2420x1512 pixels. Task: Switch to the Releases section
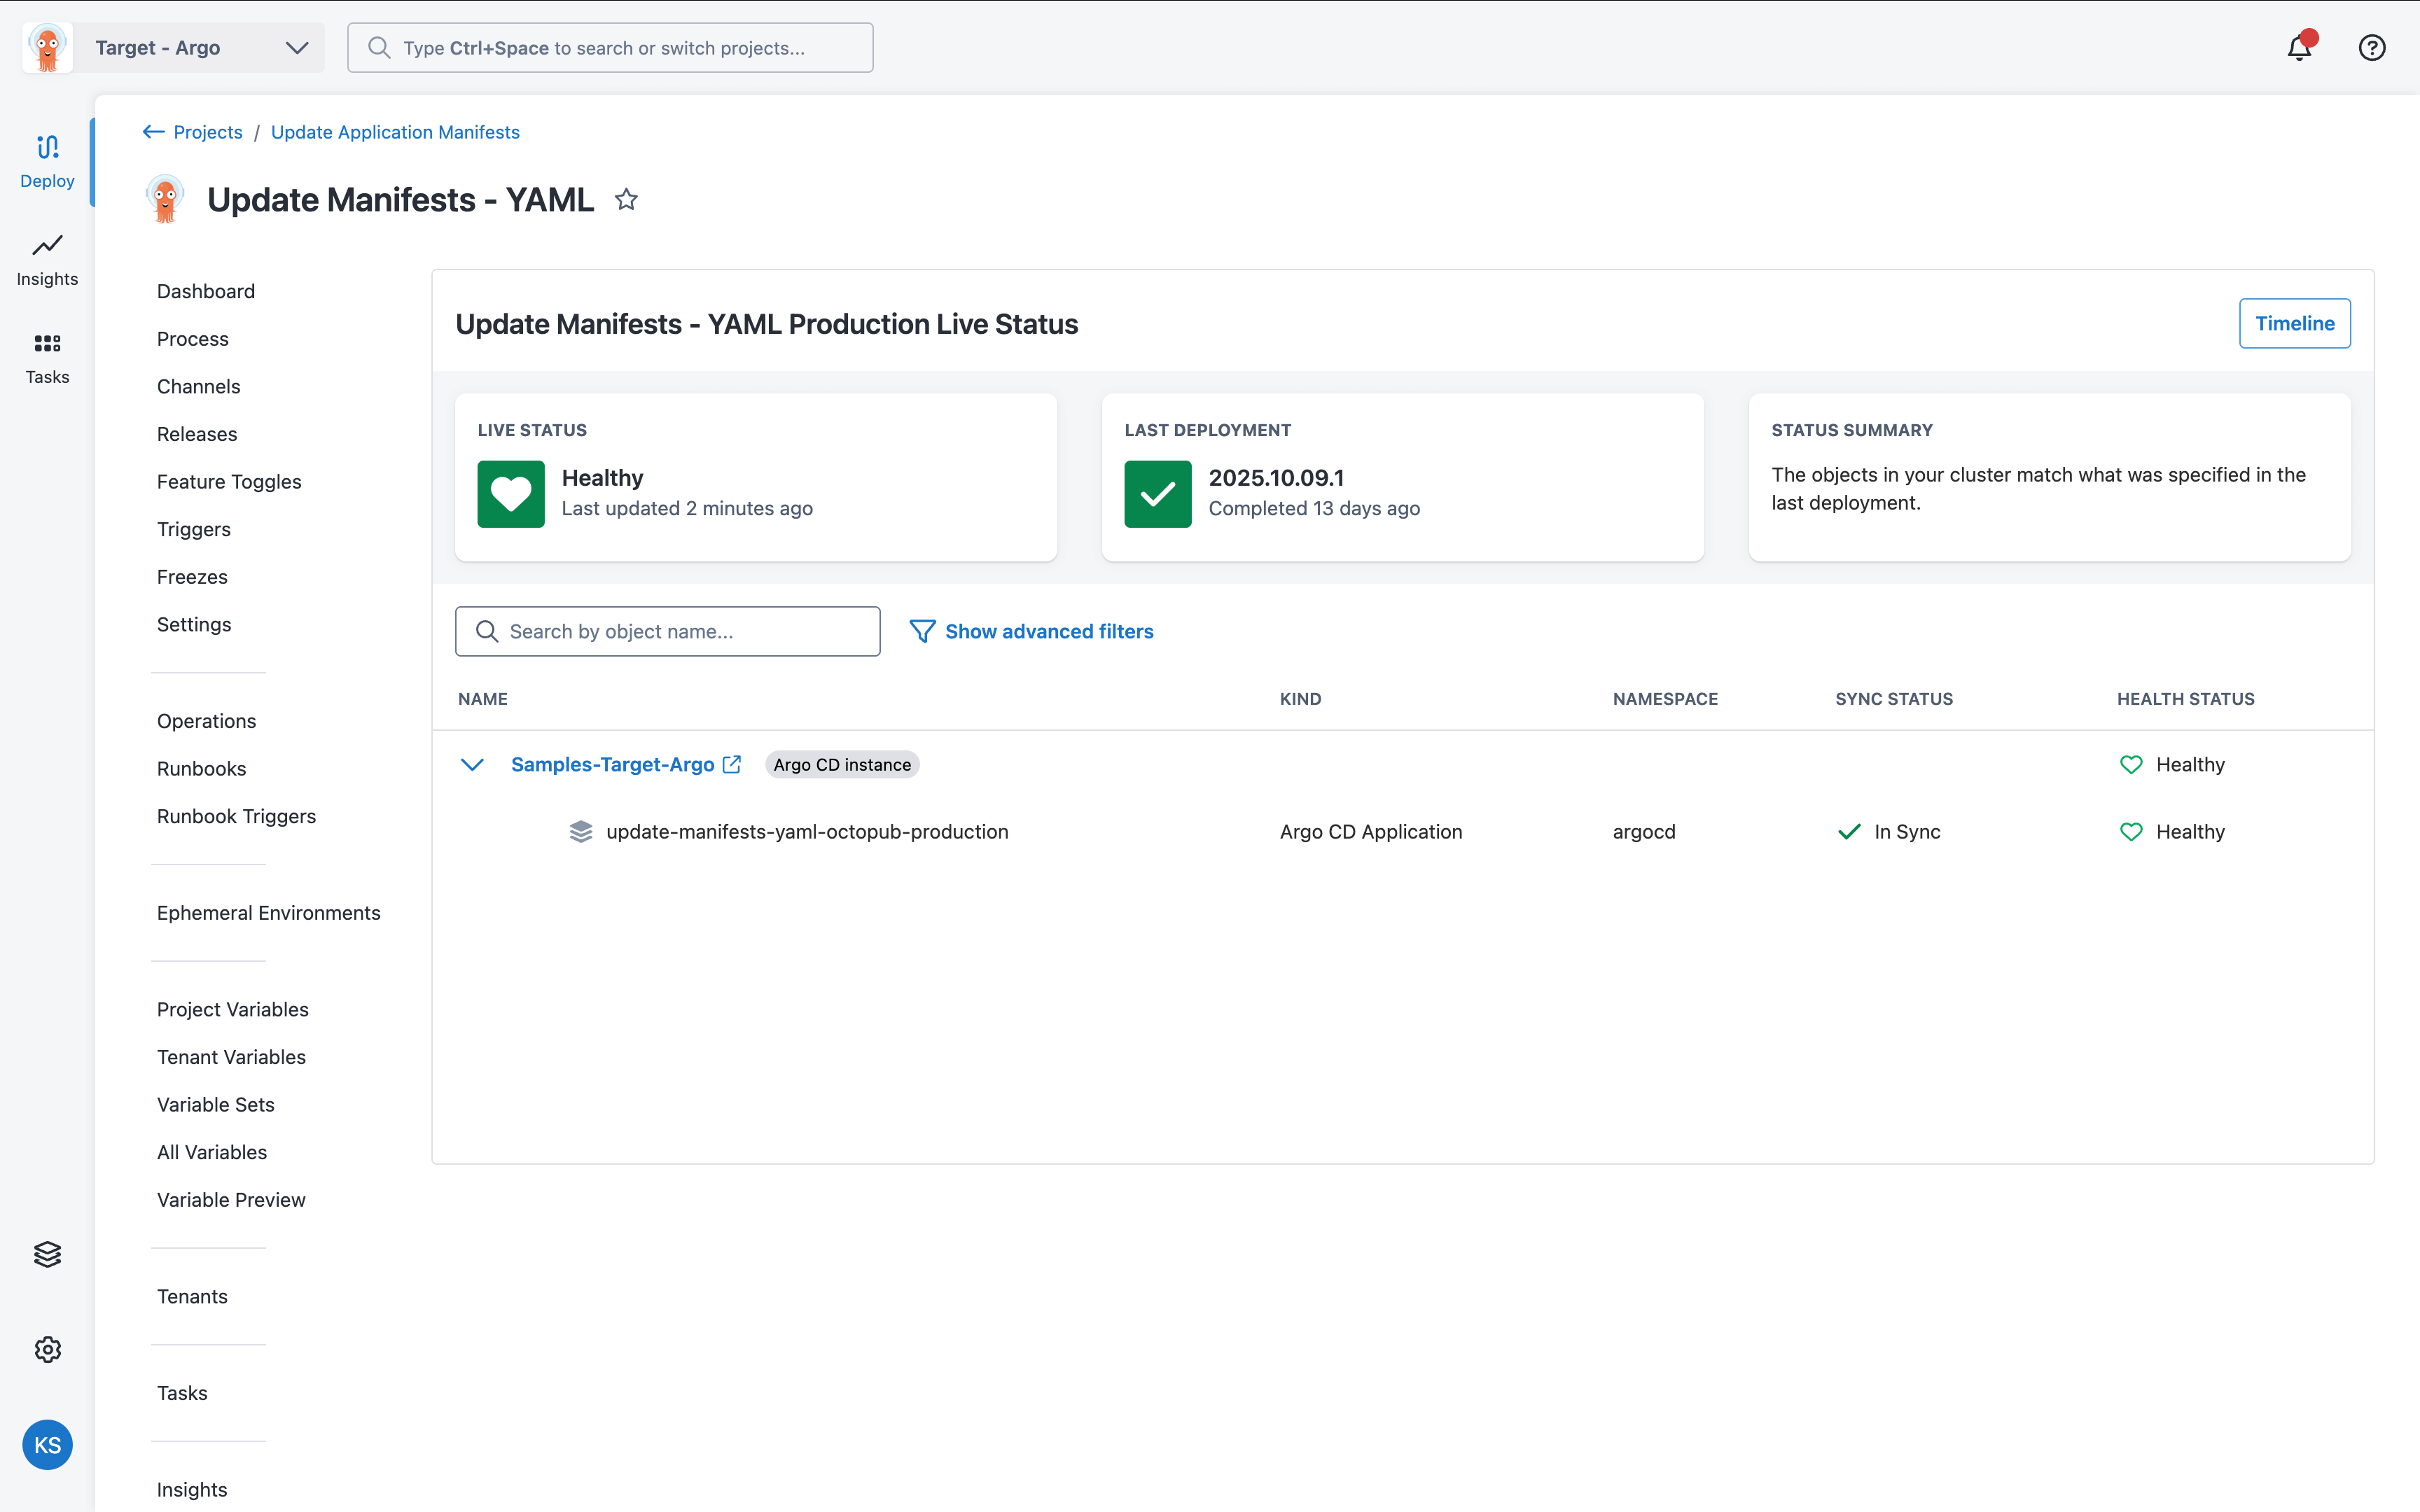pos(196,434)
